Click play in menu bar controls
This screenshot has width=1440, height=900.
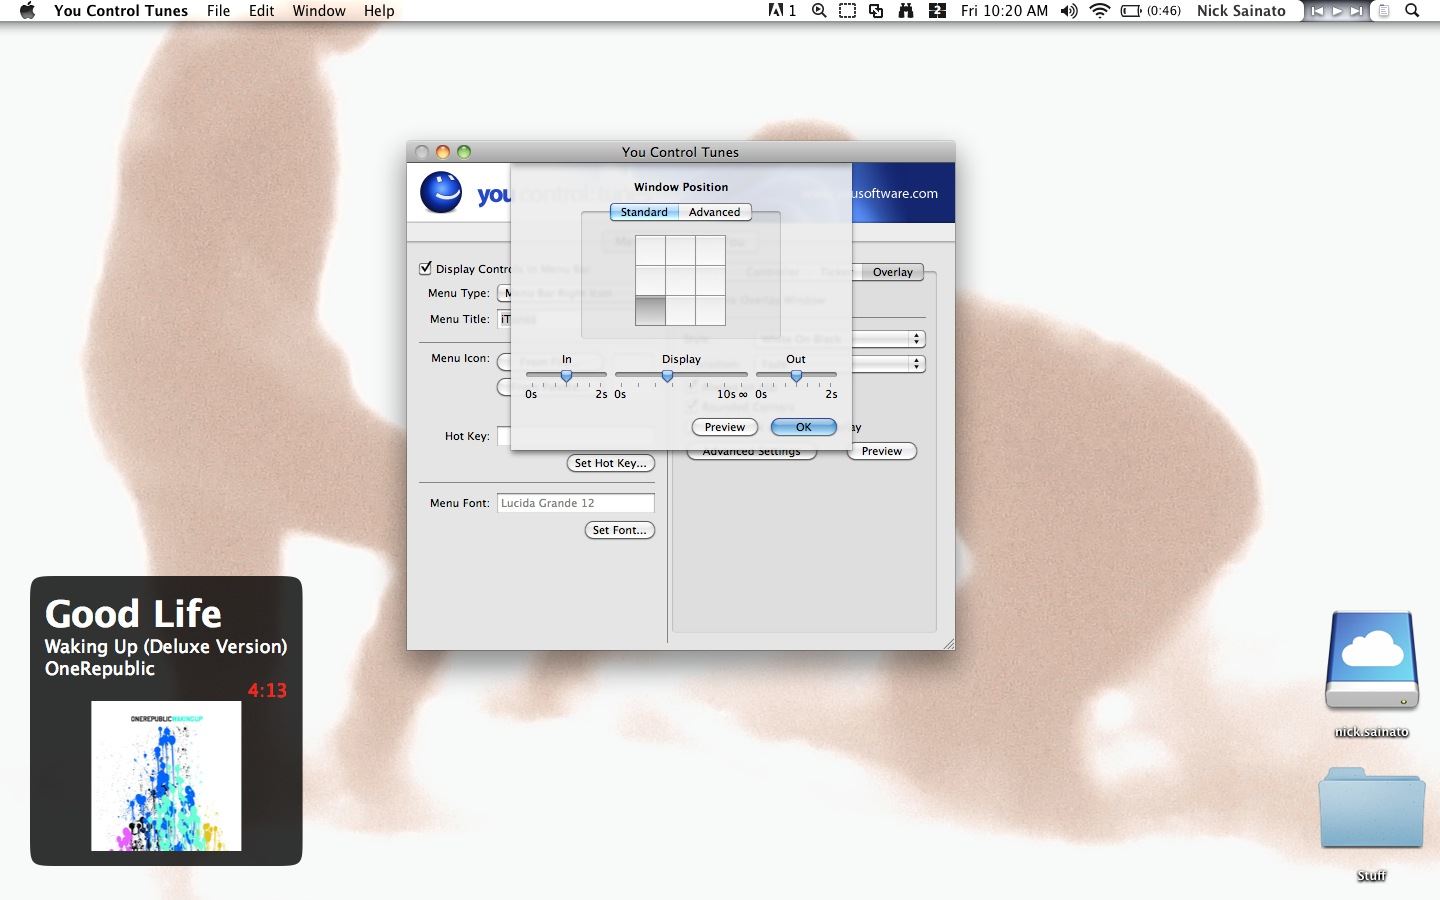point(1337,11)
